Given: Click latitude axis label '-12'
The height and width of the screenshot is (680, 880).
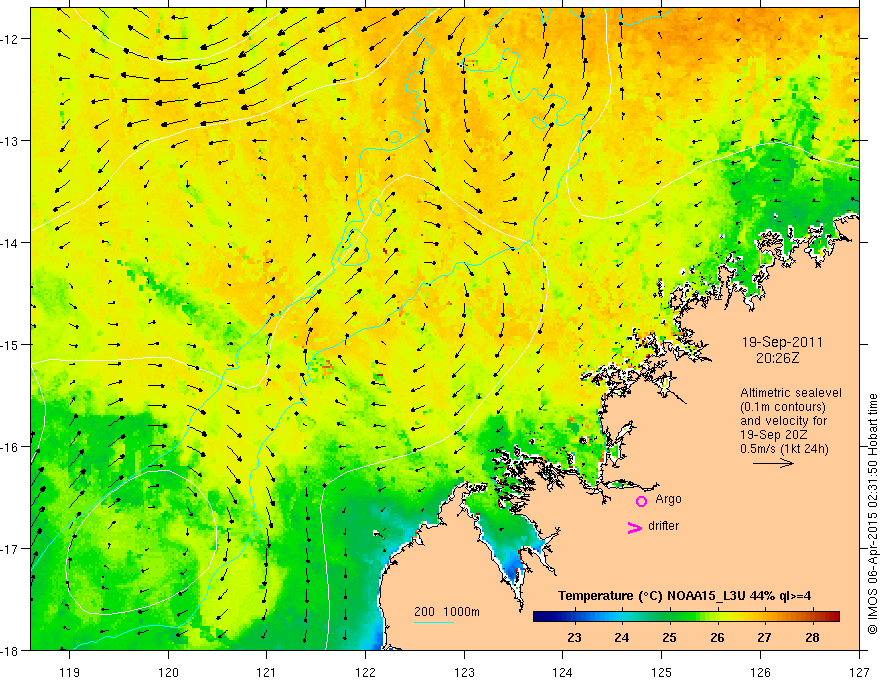Looking at the screenshot, I should coord(10,39).
